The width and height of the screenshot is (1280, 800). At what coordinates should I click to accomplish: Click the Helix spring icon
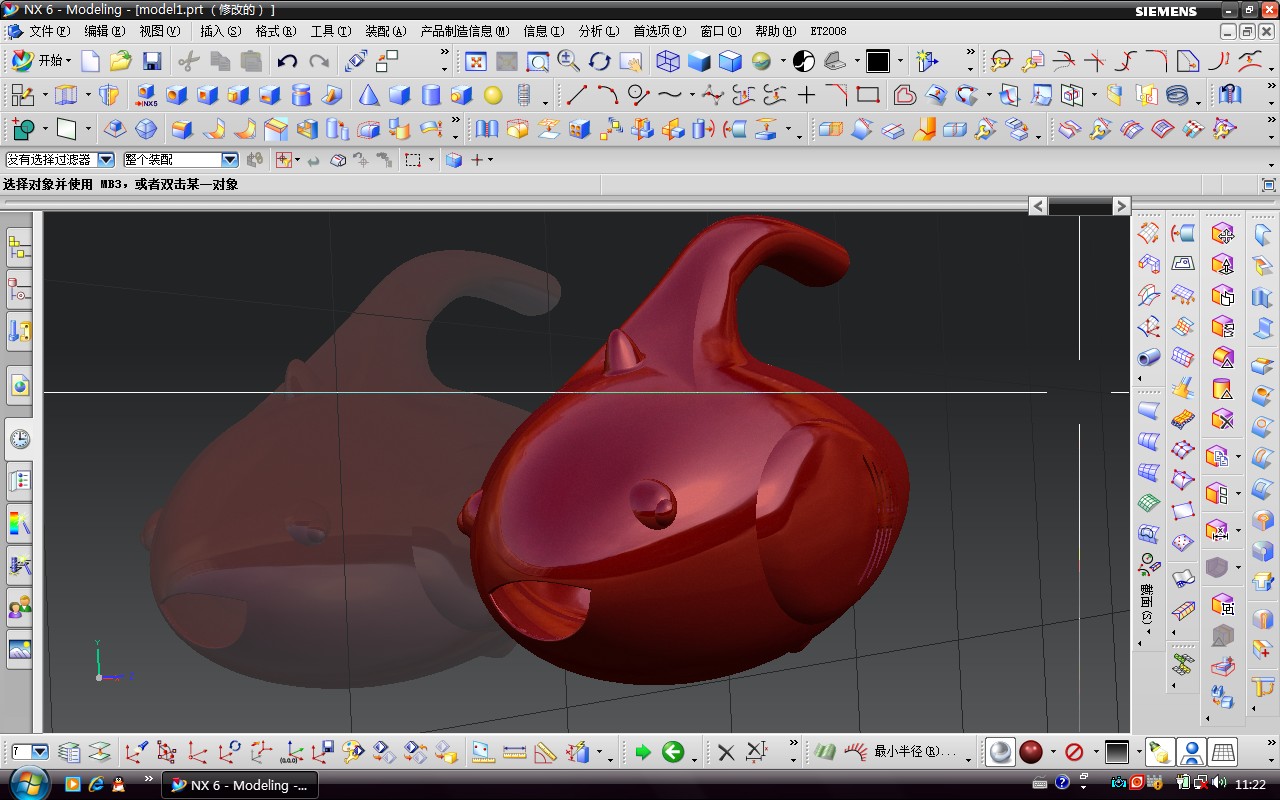[x=1179, y=96]
